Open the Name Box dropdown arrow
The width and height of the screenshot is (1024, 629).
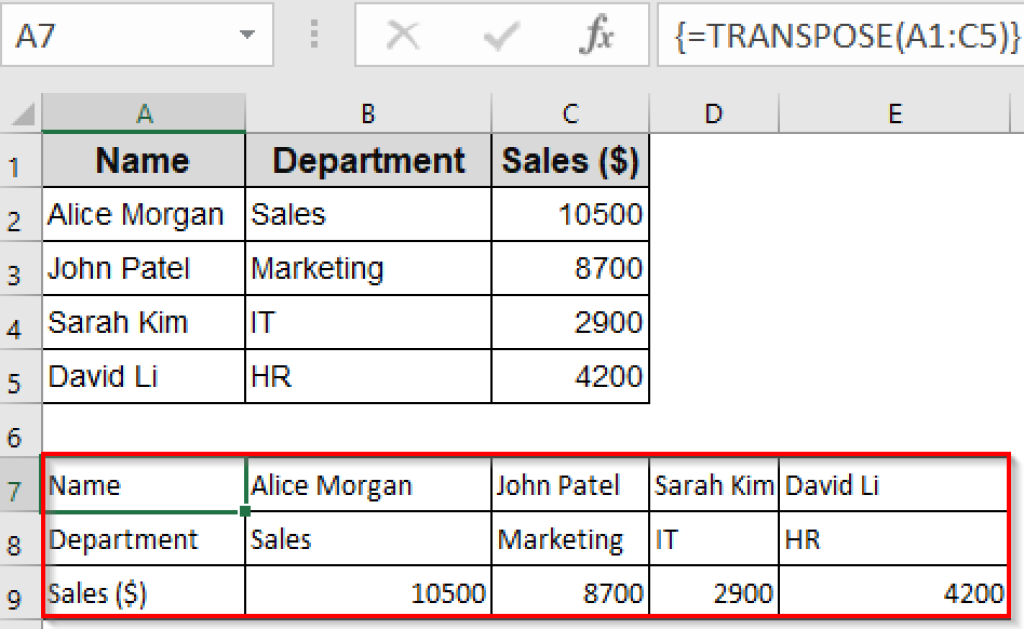tap(247, 33)
